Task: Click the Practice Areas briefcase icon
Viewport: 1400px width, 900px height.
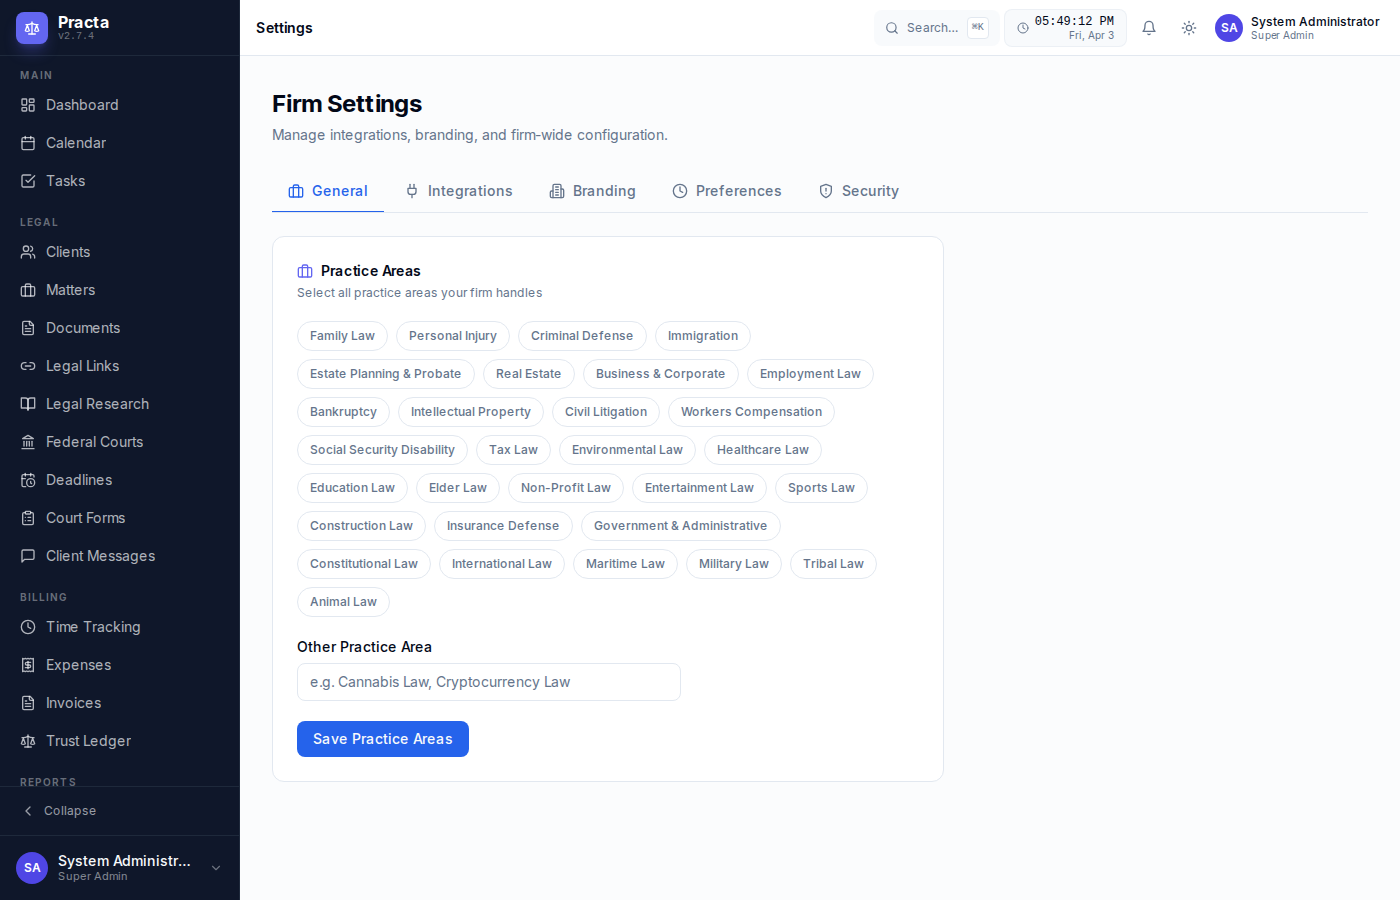Action: point(305,271)
